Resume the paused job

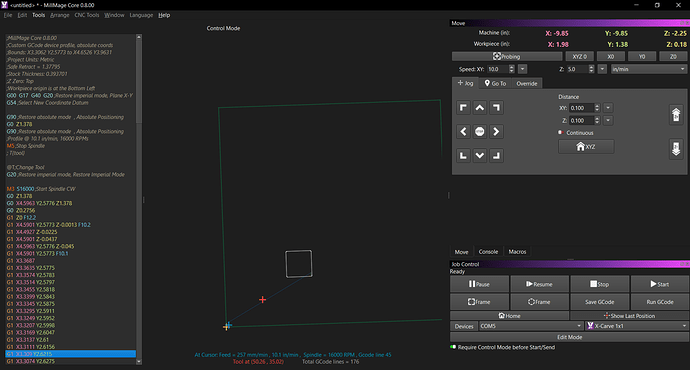pos(540,284)
